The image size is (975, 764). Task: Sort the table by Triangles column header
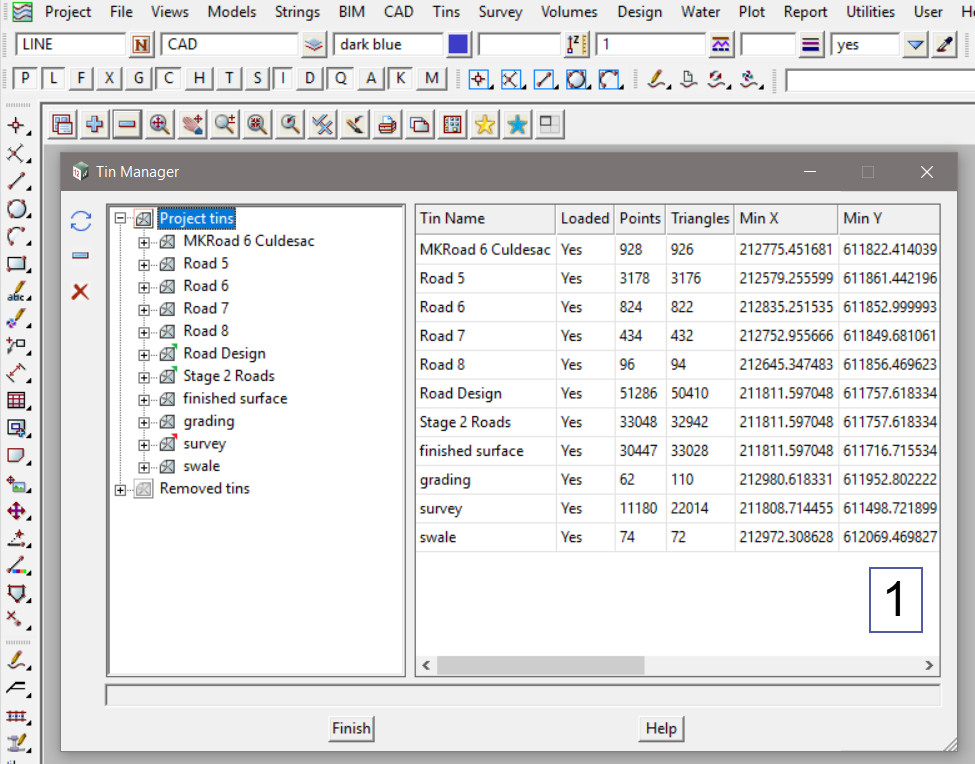pyautogui.click(x=700, y=219)
